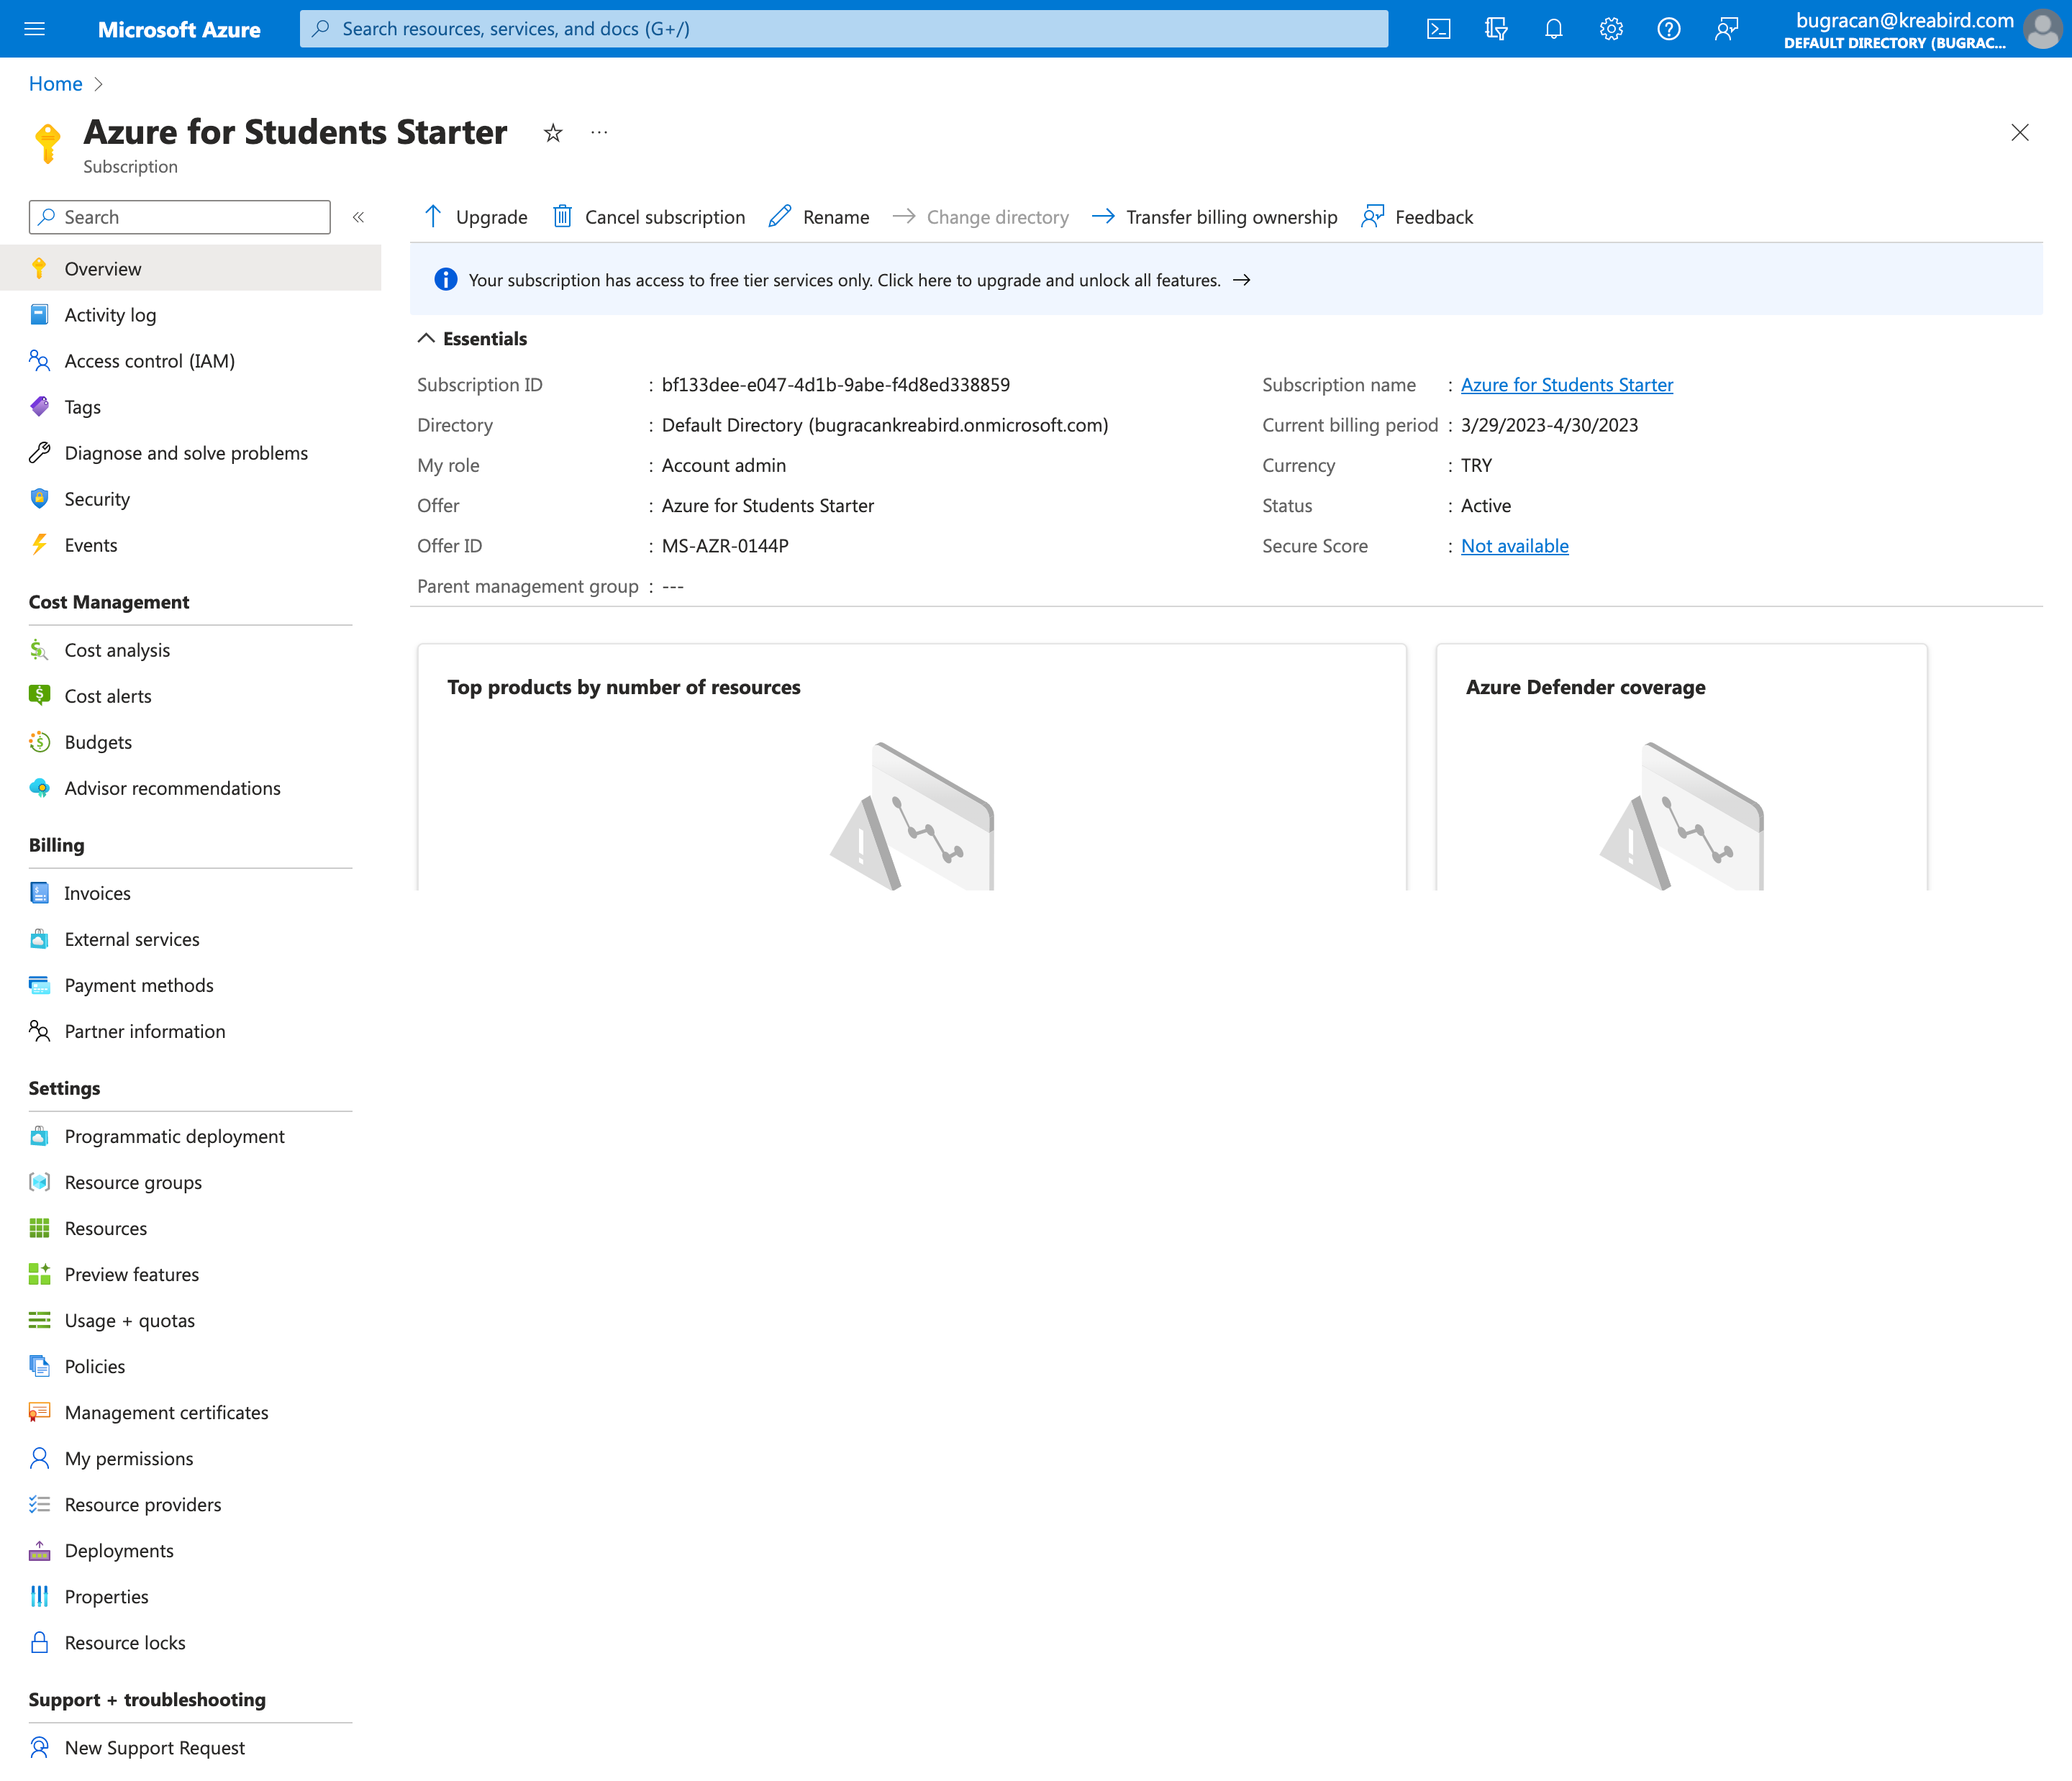Viewport: 2072px width, 1781px height.
Task: Open Azure for Students Starter name link
Action: [x=1567, y=385]
